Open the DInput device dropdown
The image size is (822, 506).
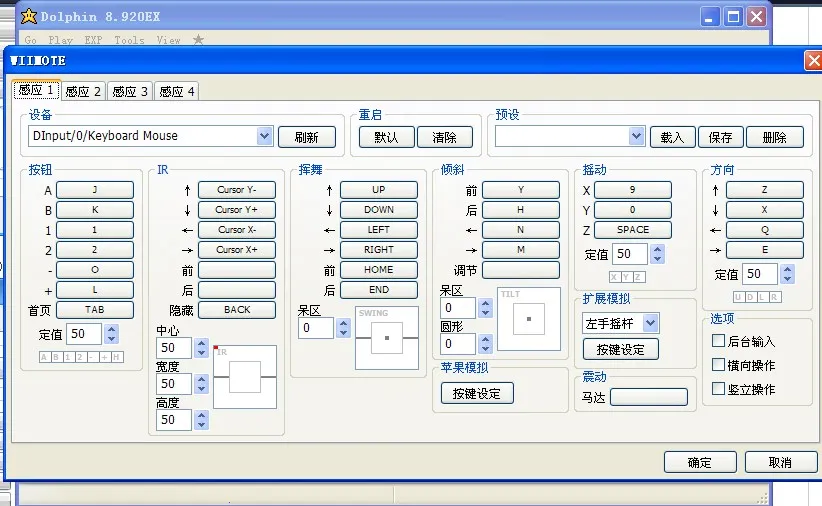point(264,137)
